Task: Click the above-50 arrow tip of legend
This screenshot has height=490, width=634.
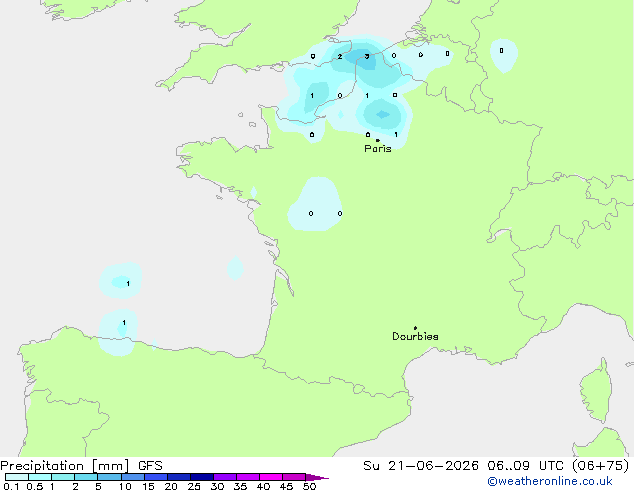Action: coord(317,477)
